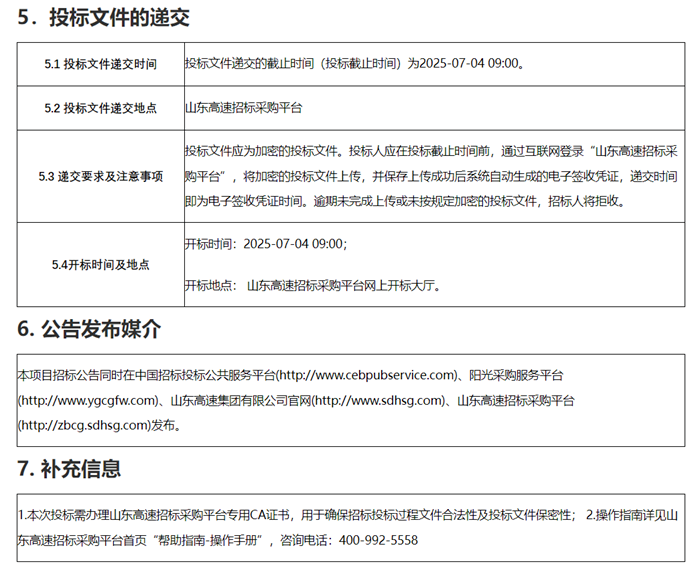Click the URL http://www.ygcgfw.com
Viewport: 700px width, 572px height.
(88, 401)
